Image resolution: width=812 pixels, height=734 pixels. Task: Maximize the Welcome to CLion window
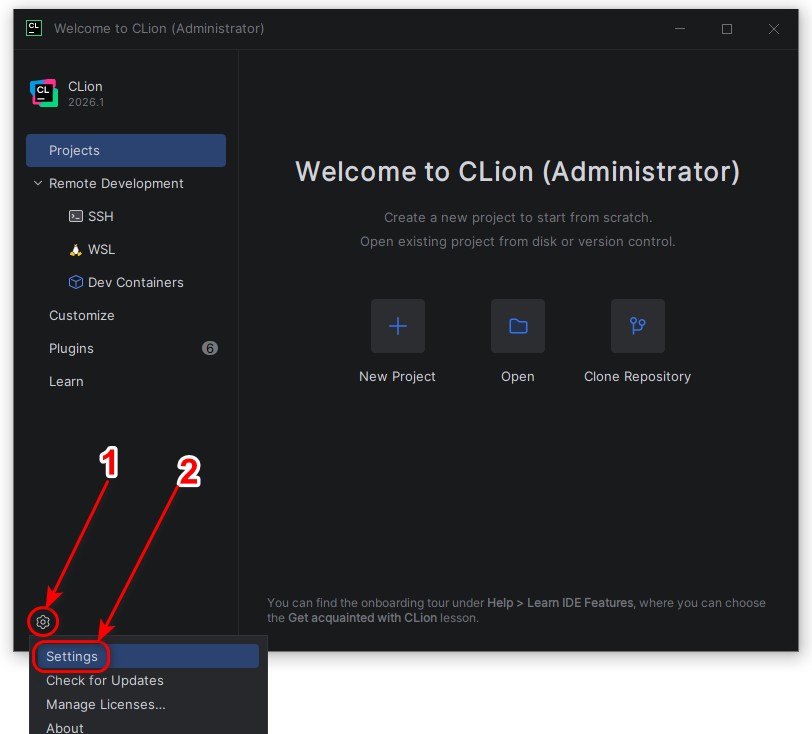point(727,29)
